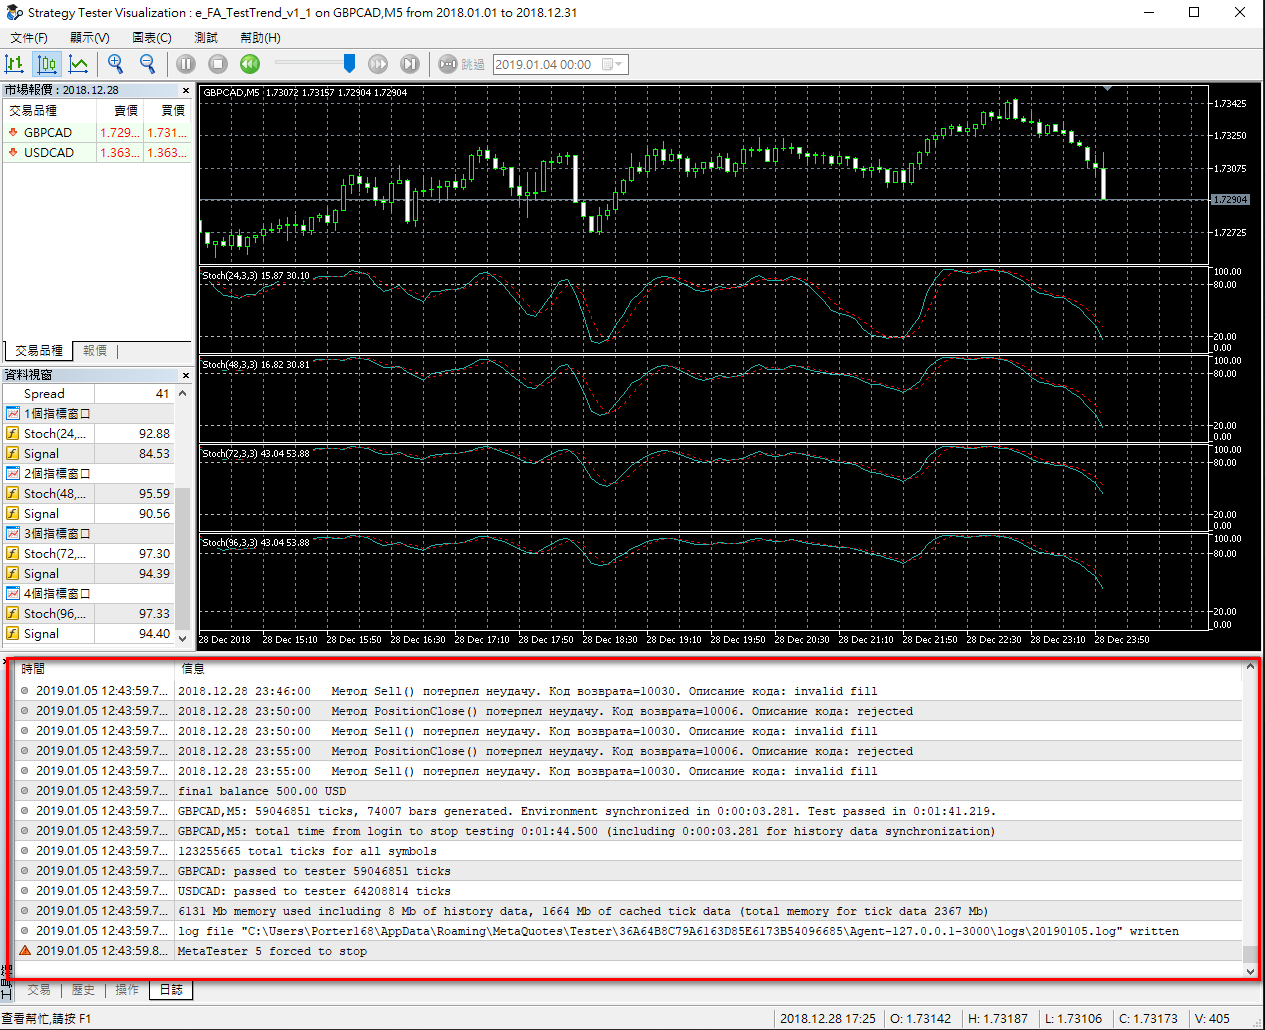The image size is (1265, 1030).
Task: Switch to 交易品種 tab in Market Watch
Action: (x=39, y=351)
